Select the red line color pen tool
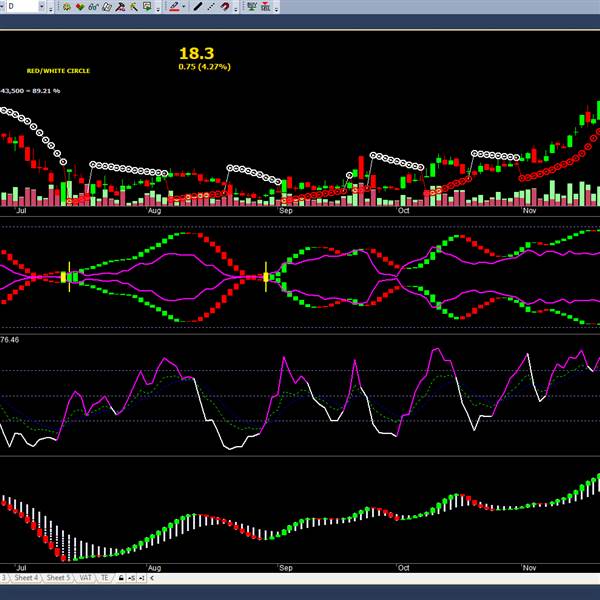The height and width of the screenshot is (600, 600). click(173, 6)
